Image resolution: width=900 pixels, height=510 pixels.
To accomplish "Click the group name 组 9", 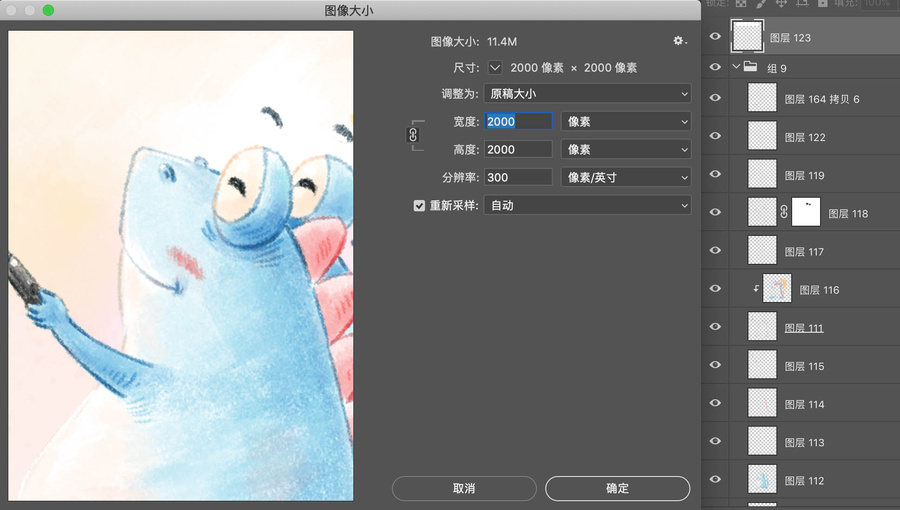I will coord(777,68).
